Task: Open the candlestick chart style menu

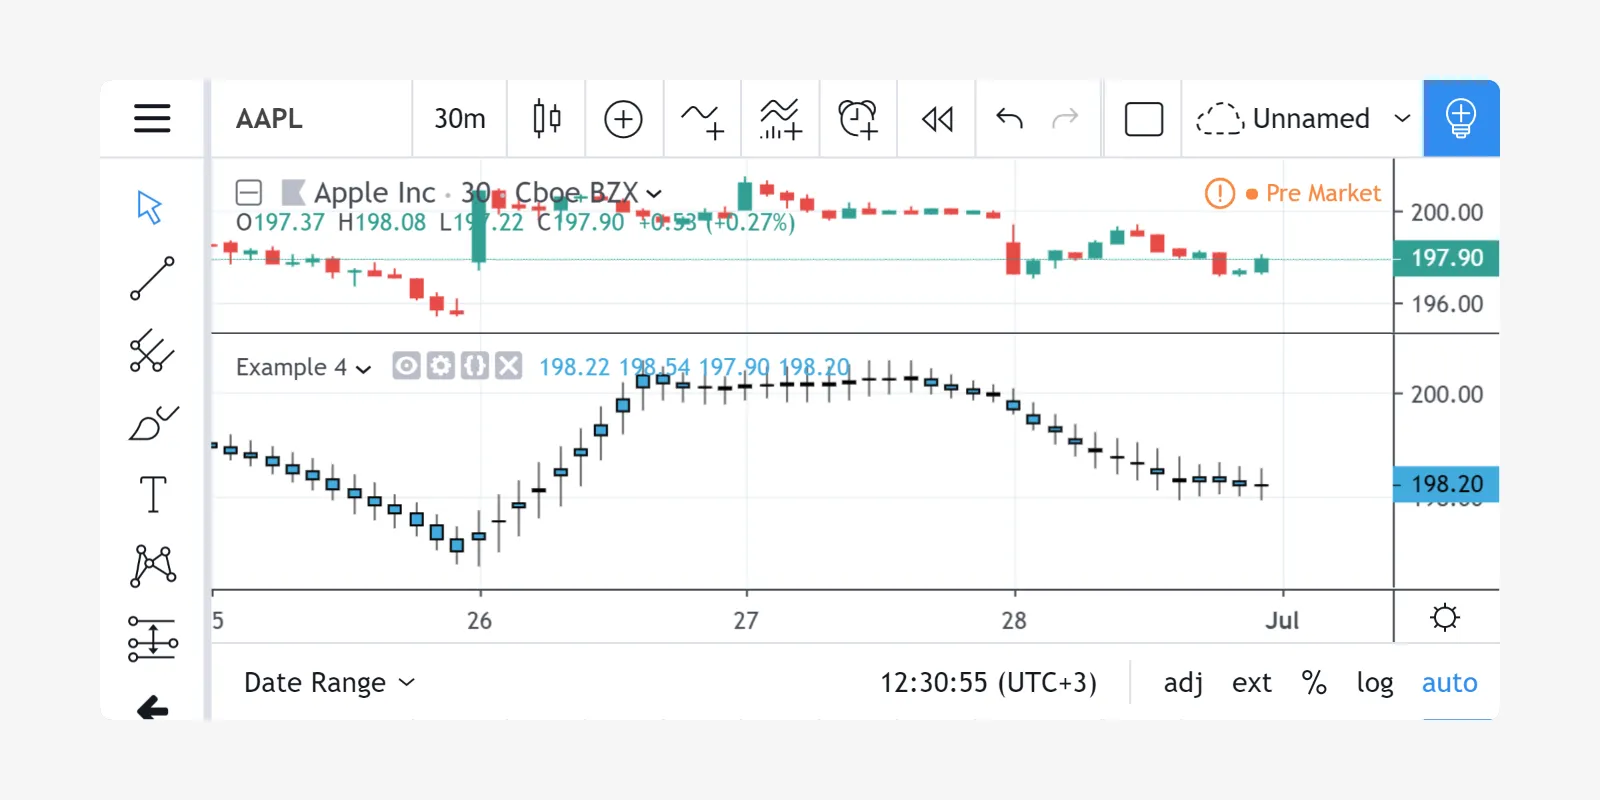Action: [x=546, y=118]
